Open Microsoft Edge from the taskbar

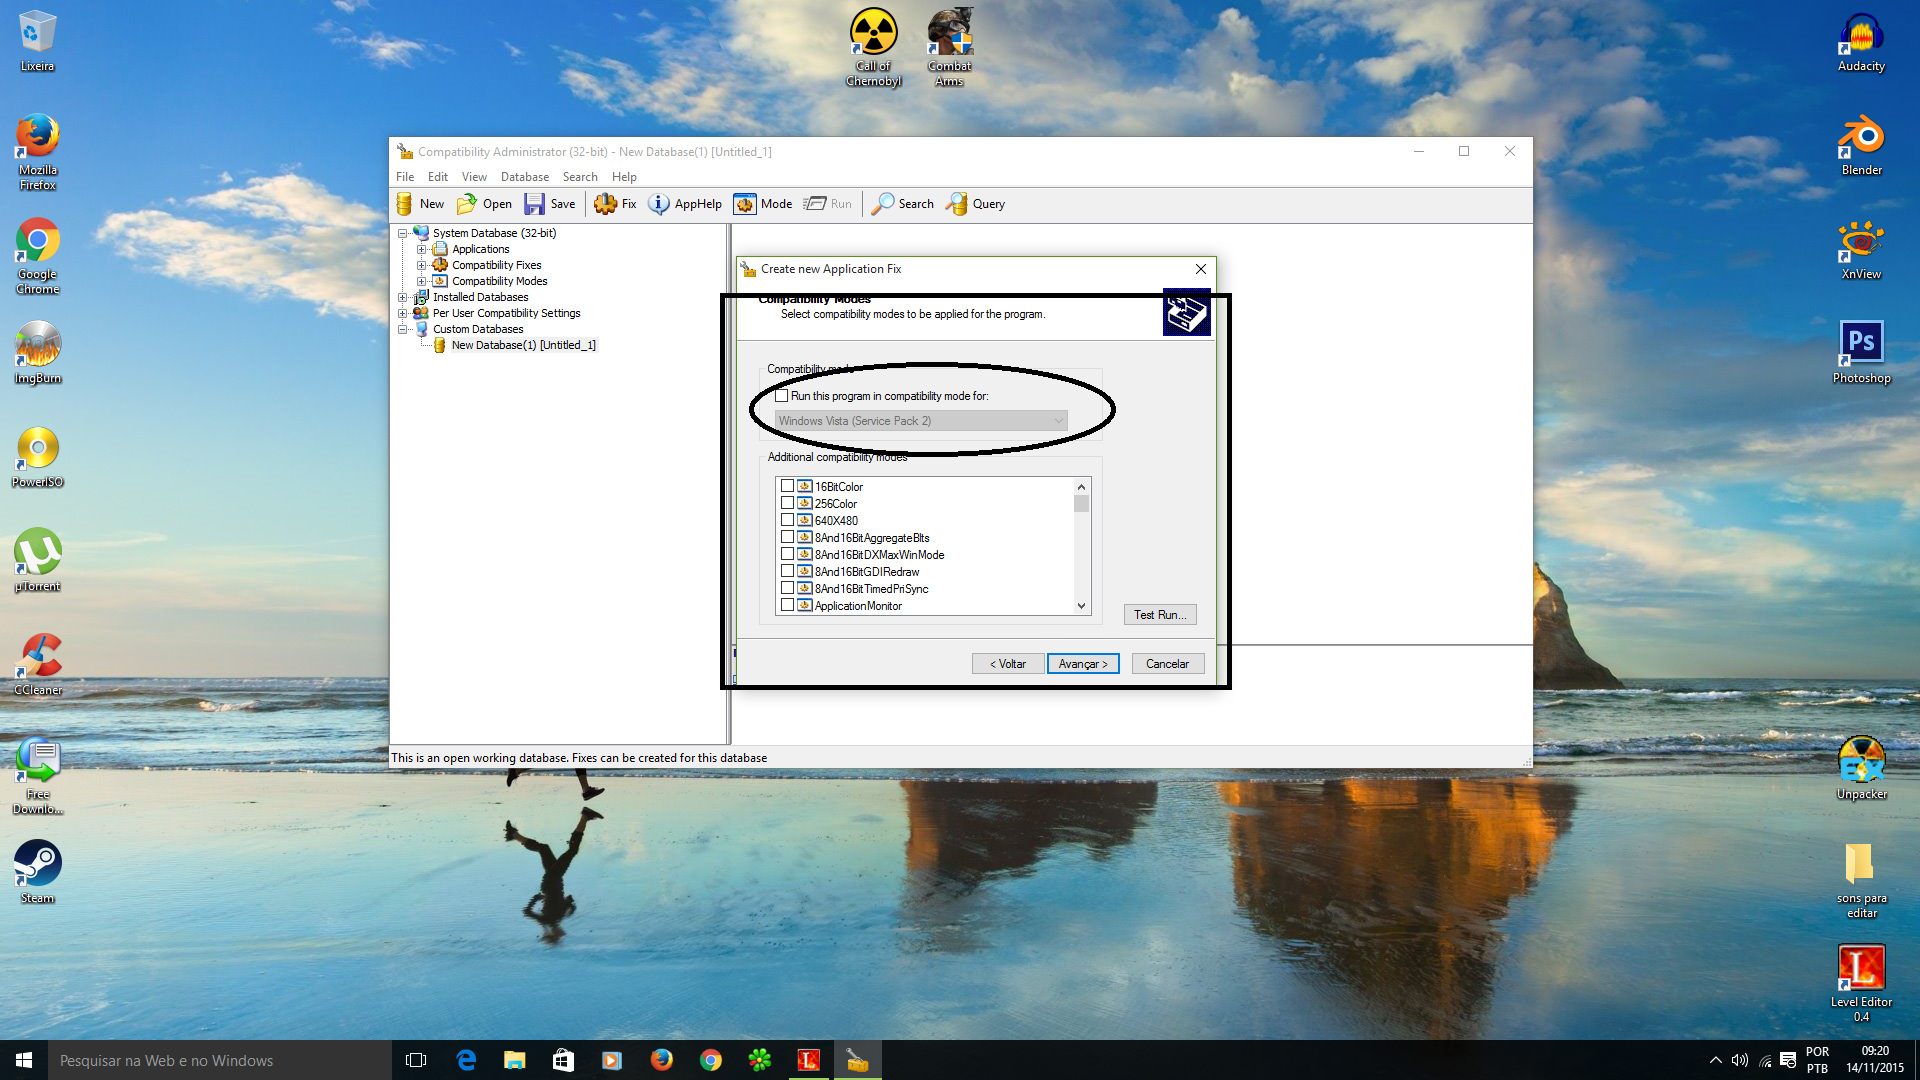(466, 1060)
